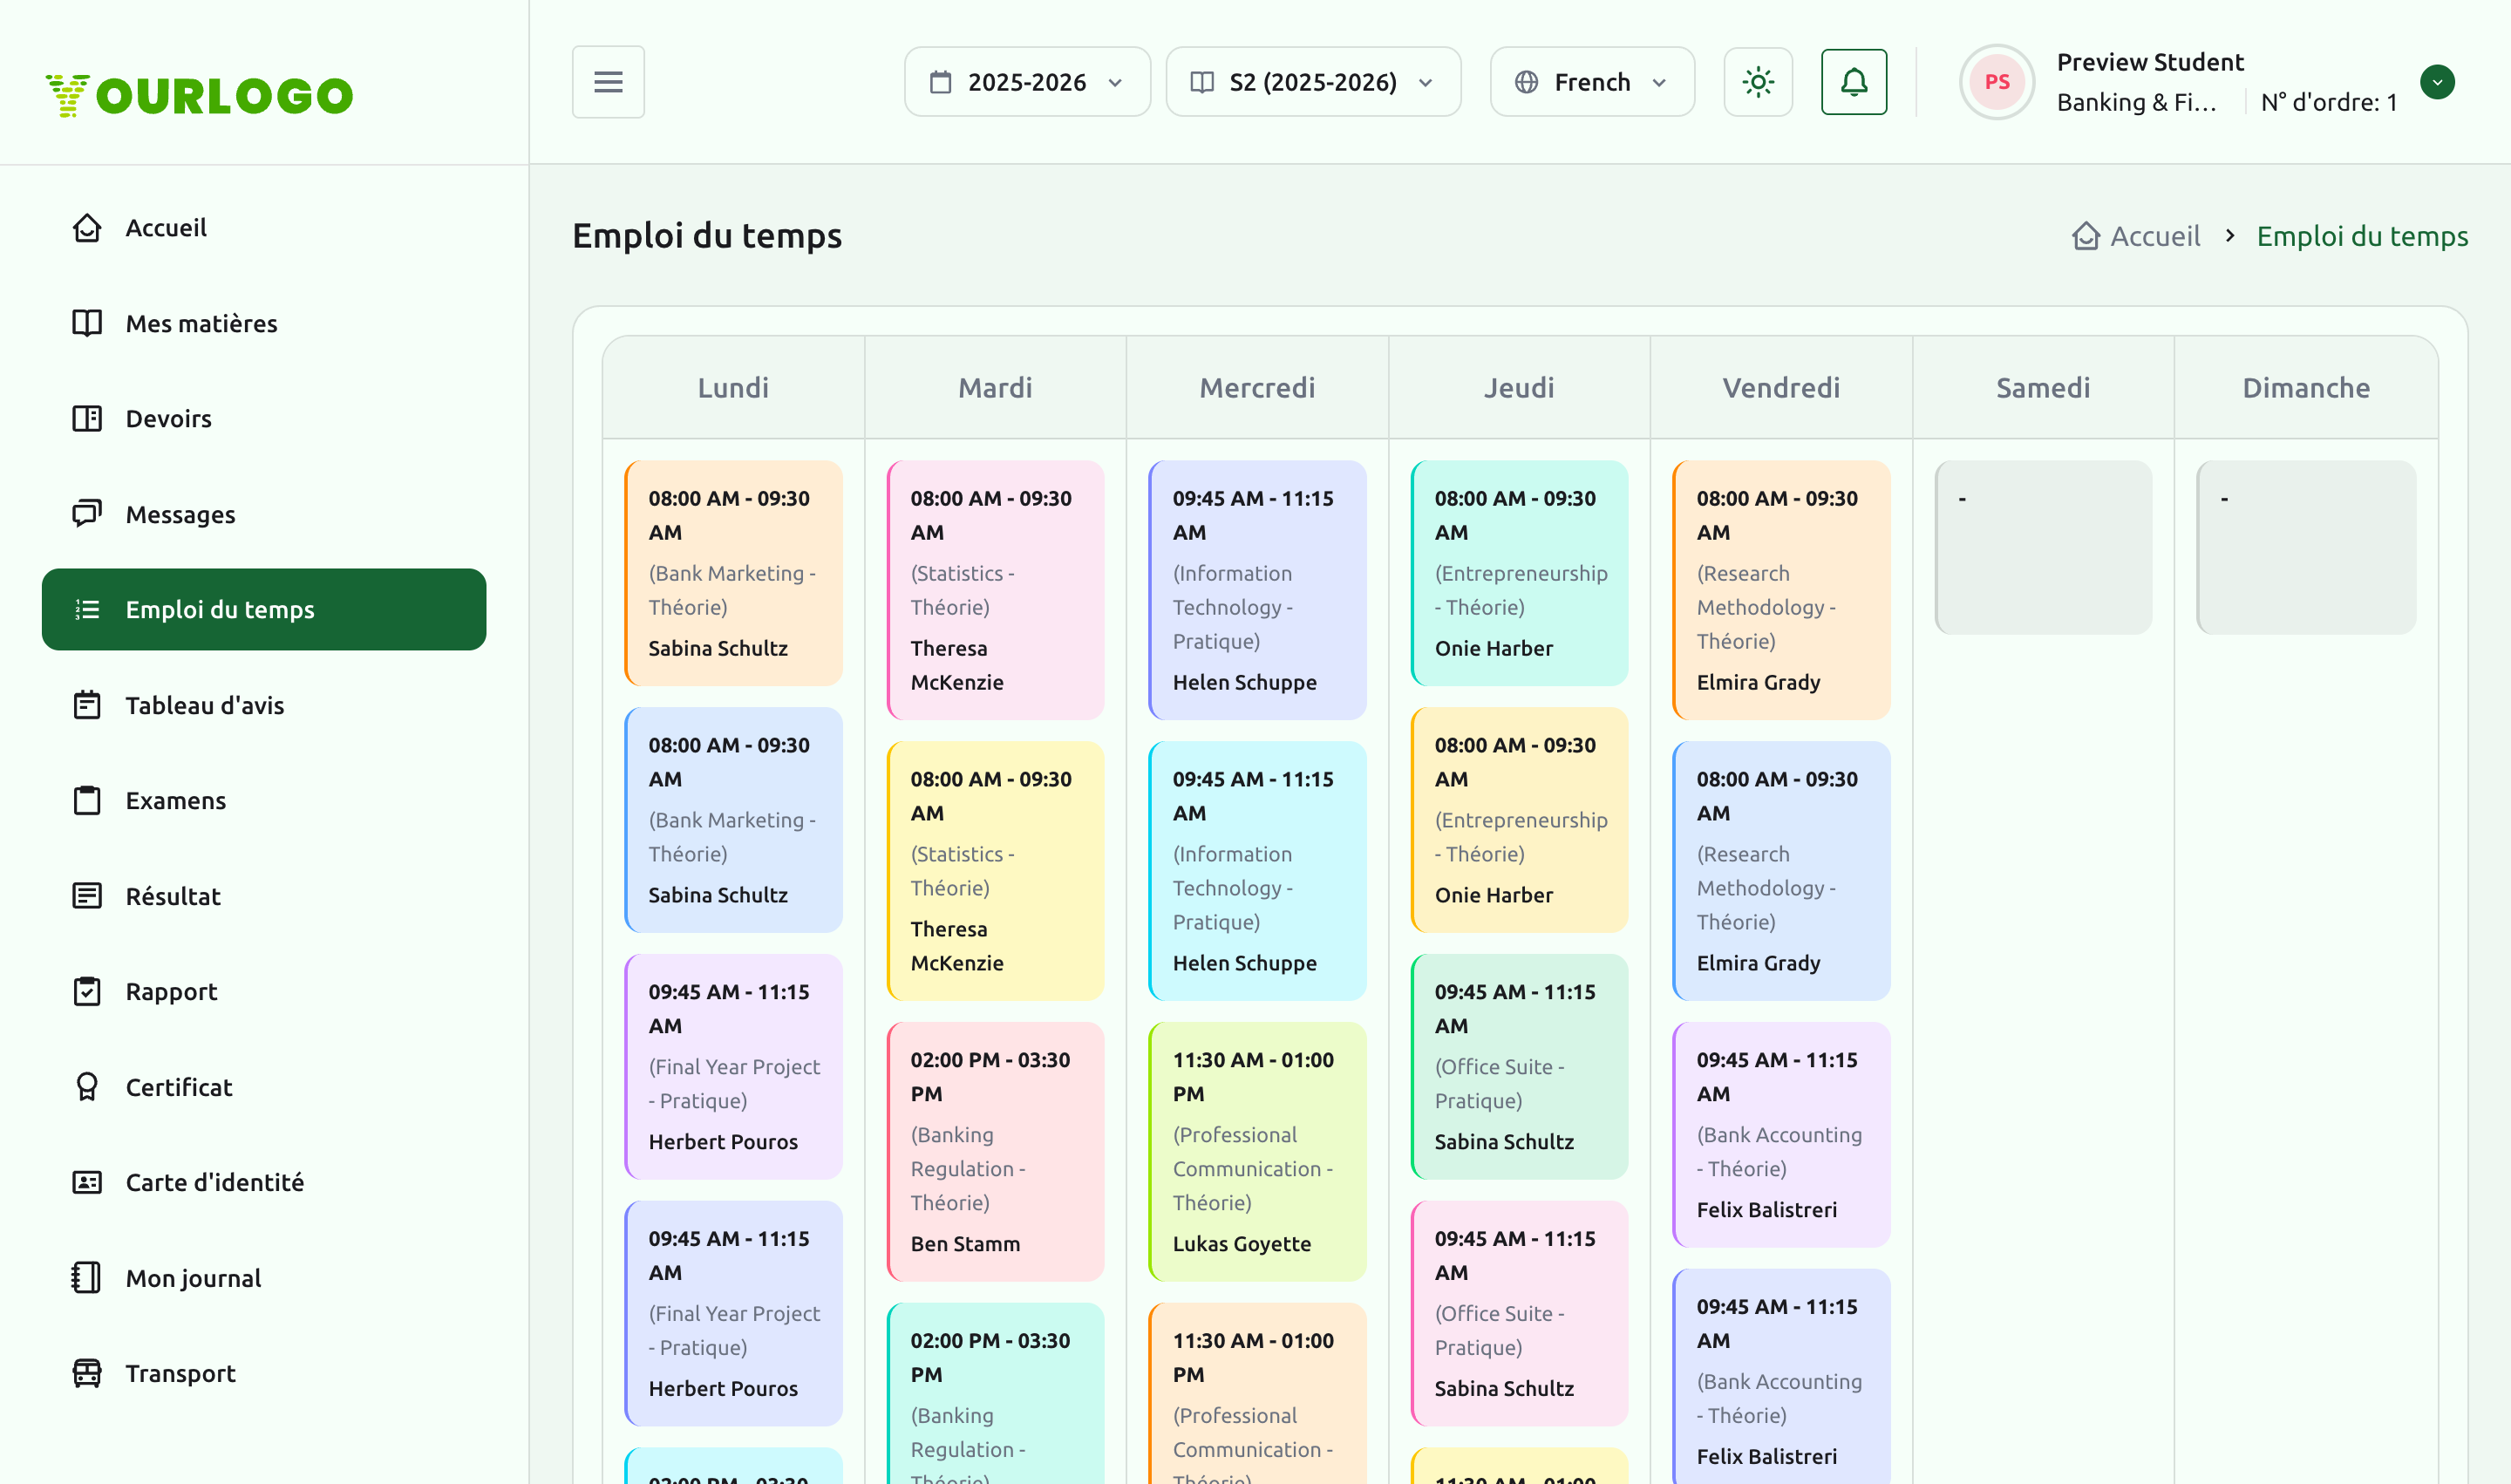Go to Accueil in the sidebar

264,228
